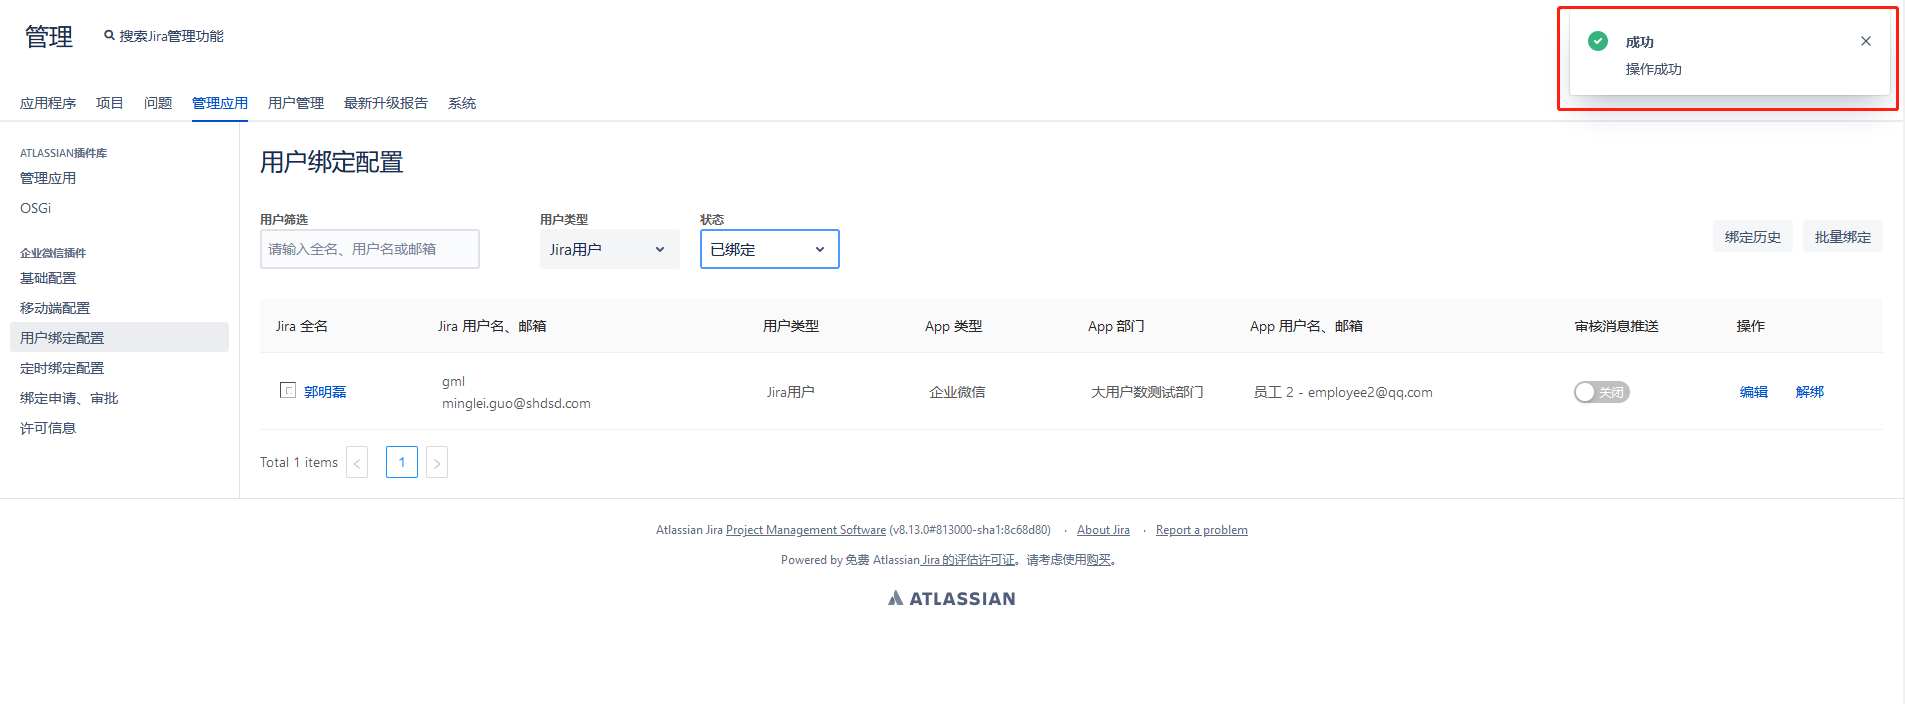Go to next page arrow
This screenshot has width=1905, height=704.
(x=436, y=463)
